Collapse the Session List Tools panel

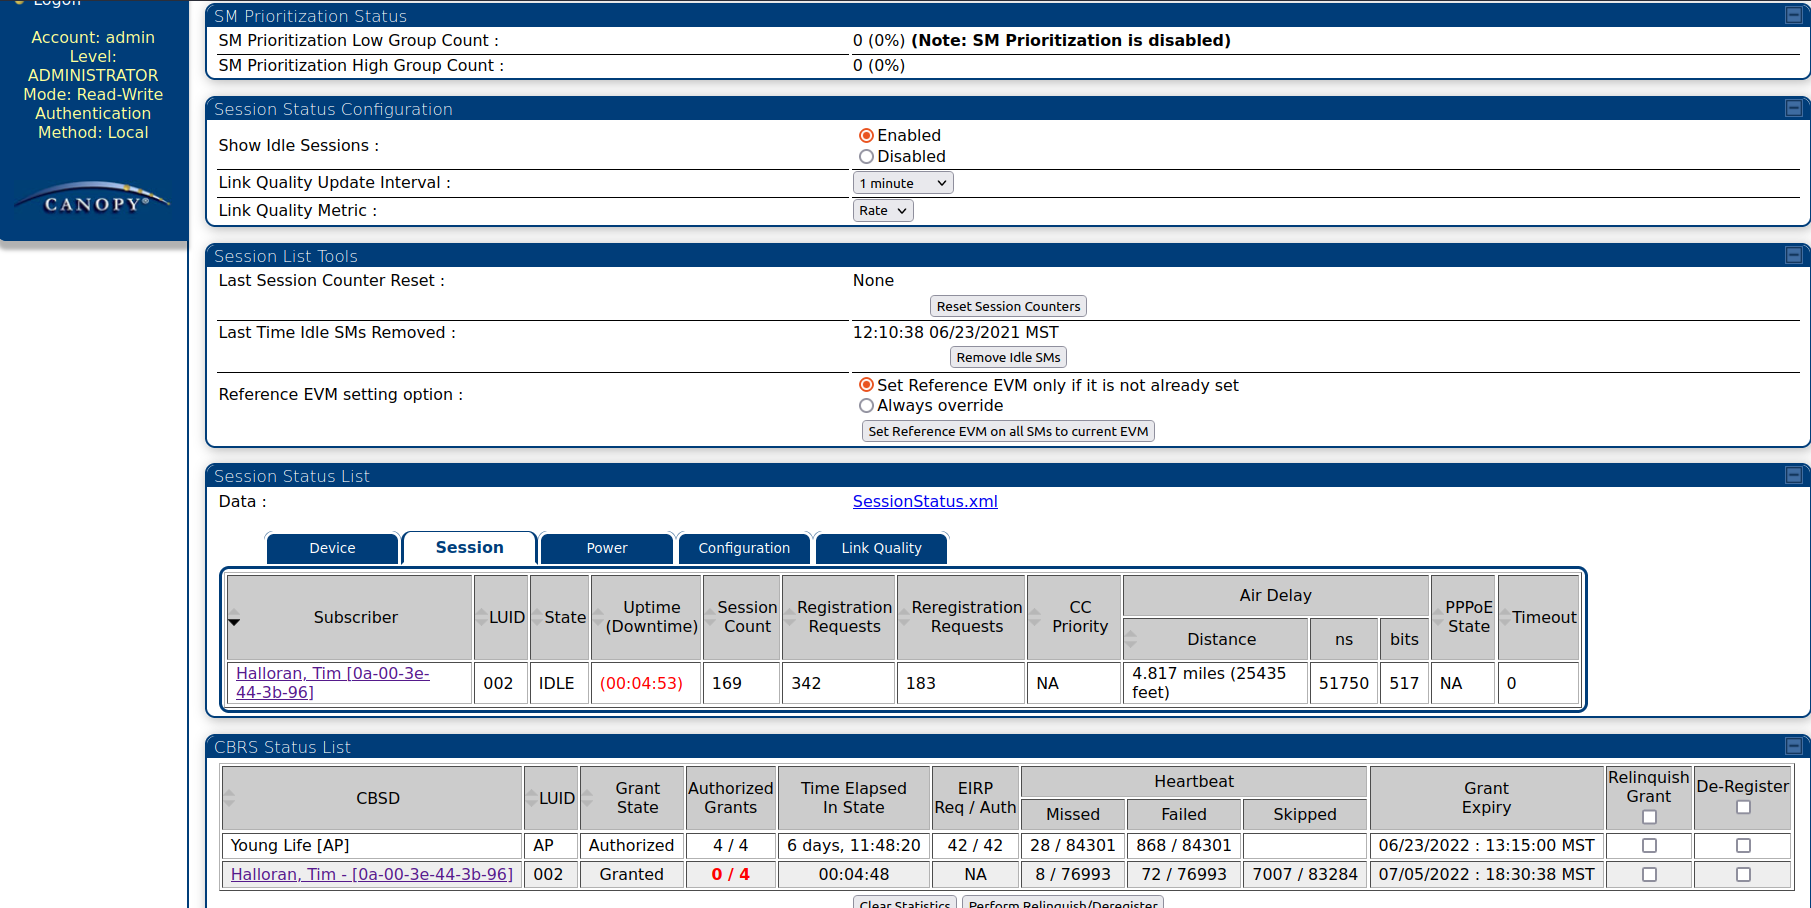click(x=1793, y=255)
